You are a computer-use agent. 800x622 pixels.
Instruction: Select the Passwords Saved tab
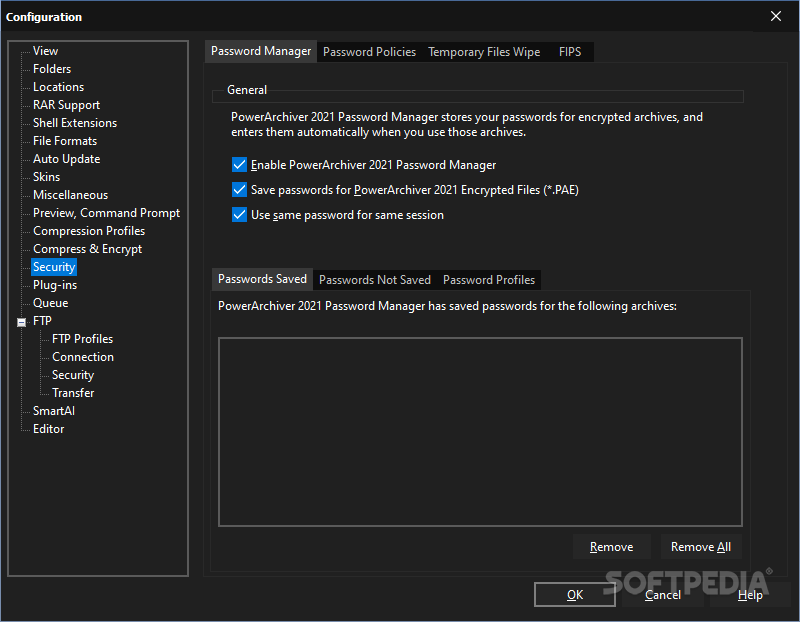pos(262,279)
